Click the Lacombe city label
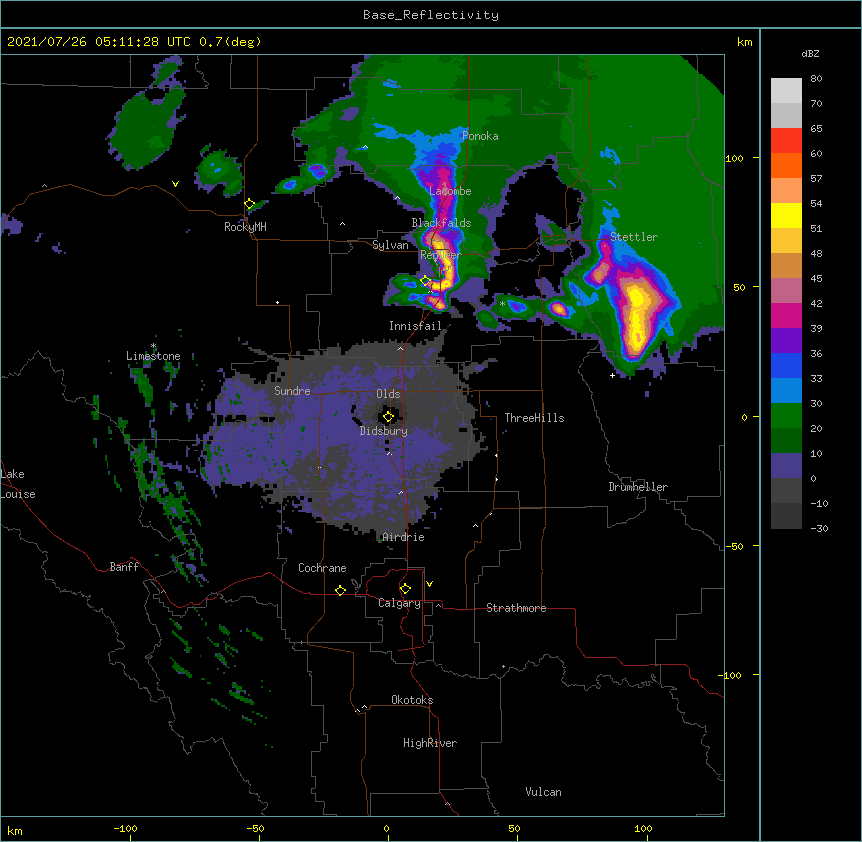 450,191
